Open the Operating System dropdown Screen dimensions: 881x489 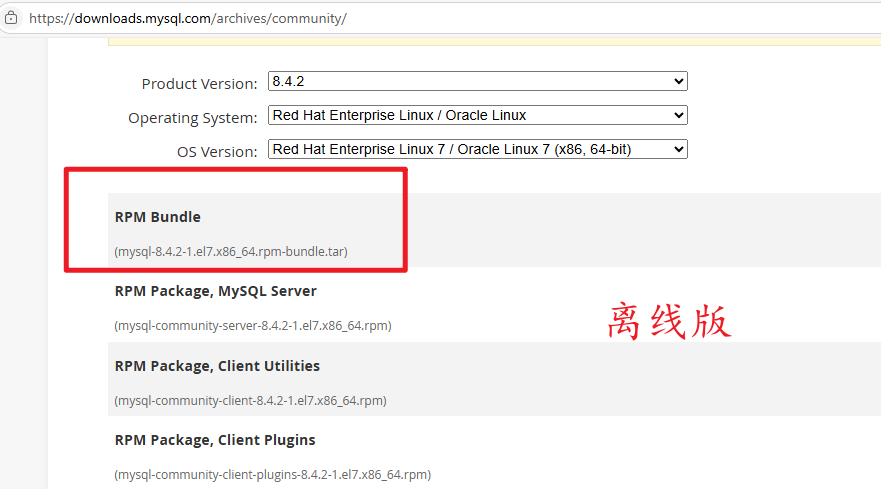pos(478,115)
